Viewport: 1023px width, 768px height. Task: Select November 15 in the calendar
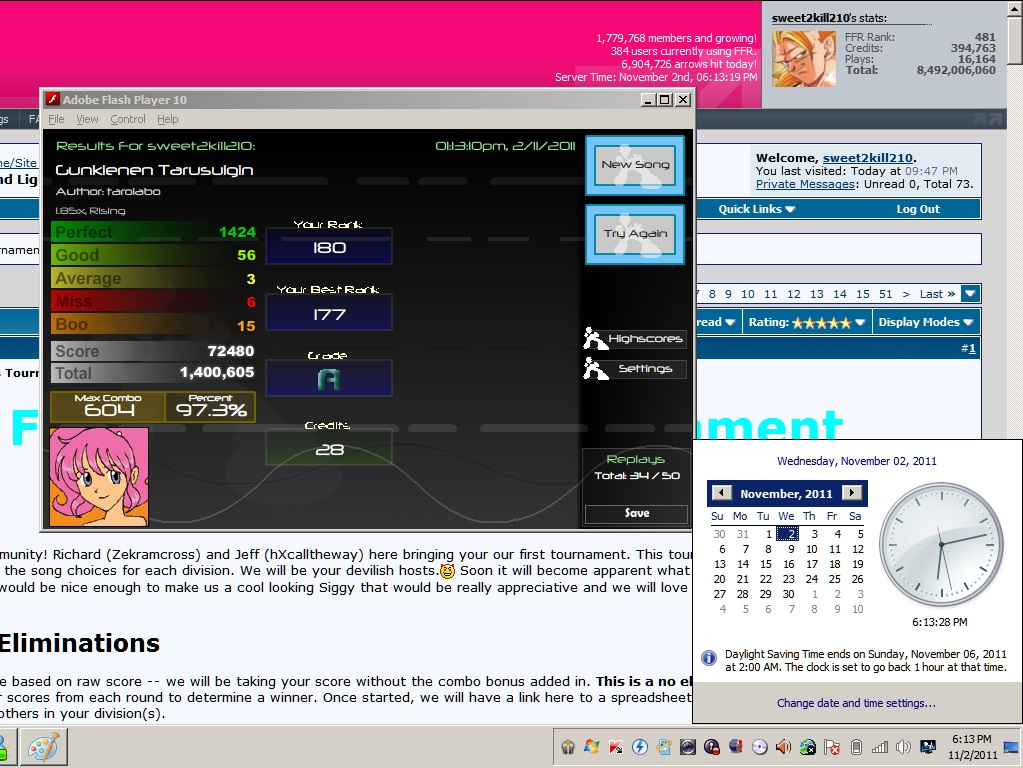coord(766,564)
